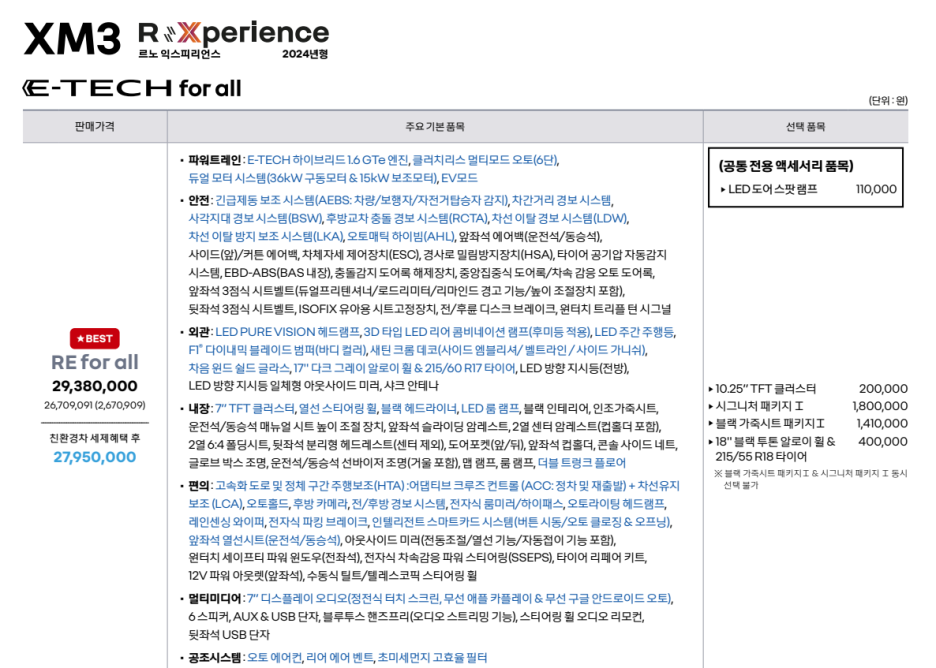
Task: Click the 파워트레인 section heading
Action: tap(214, 160)
